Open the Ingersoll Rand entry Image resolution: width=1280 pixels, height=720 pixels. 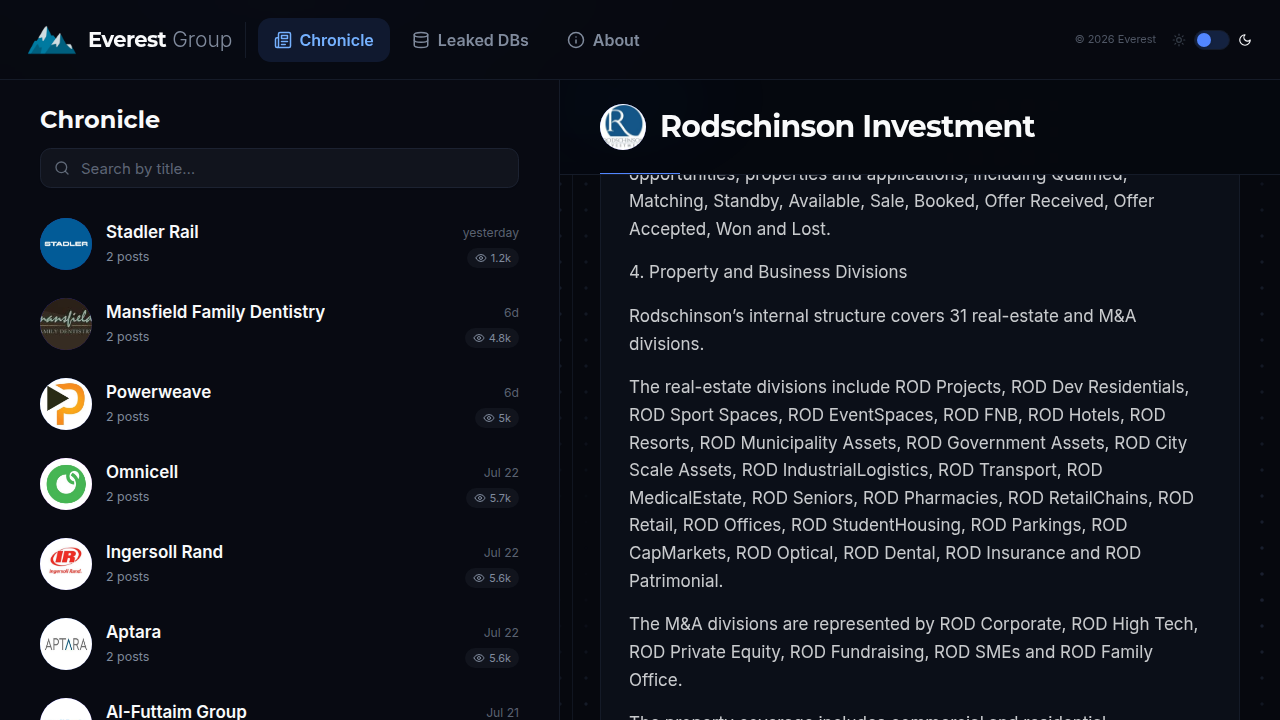279,564
